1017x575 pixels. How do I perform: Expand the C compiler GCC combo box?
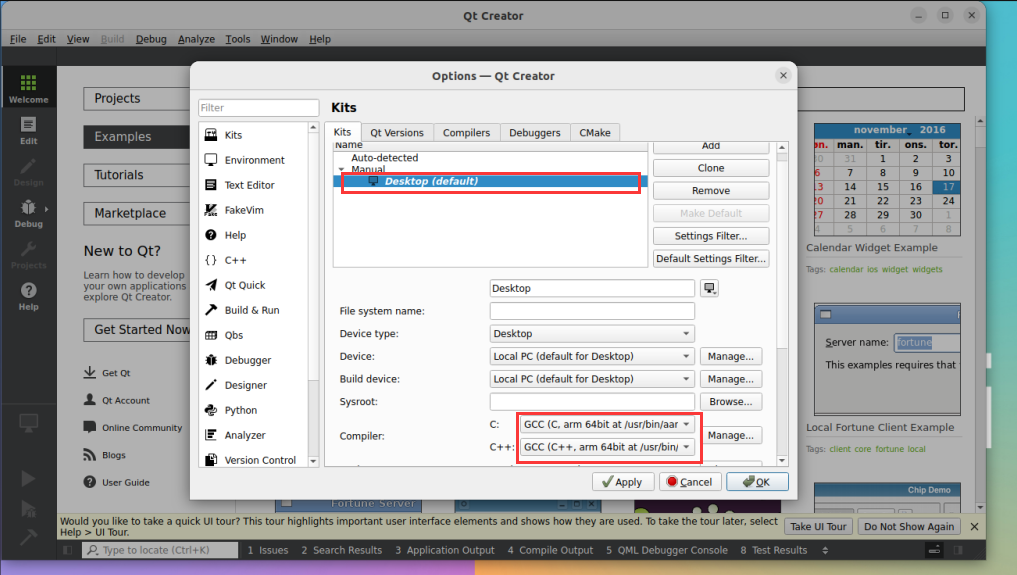pyautogui.click(x=607, y=425)
